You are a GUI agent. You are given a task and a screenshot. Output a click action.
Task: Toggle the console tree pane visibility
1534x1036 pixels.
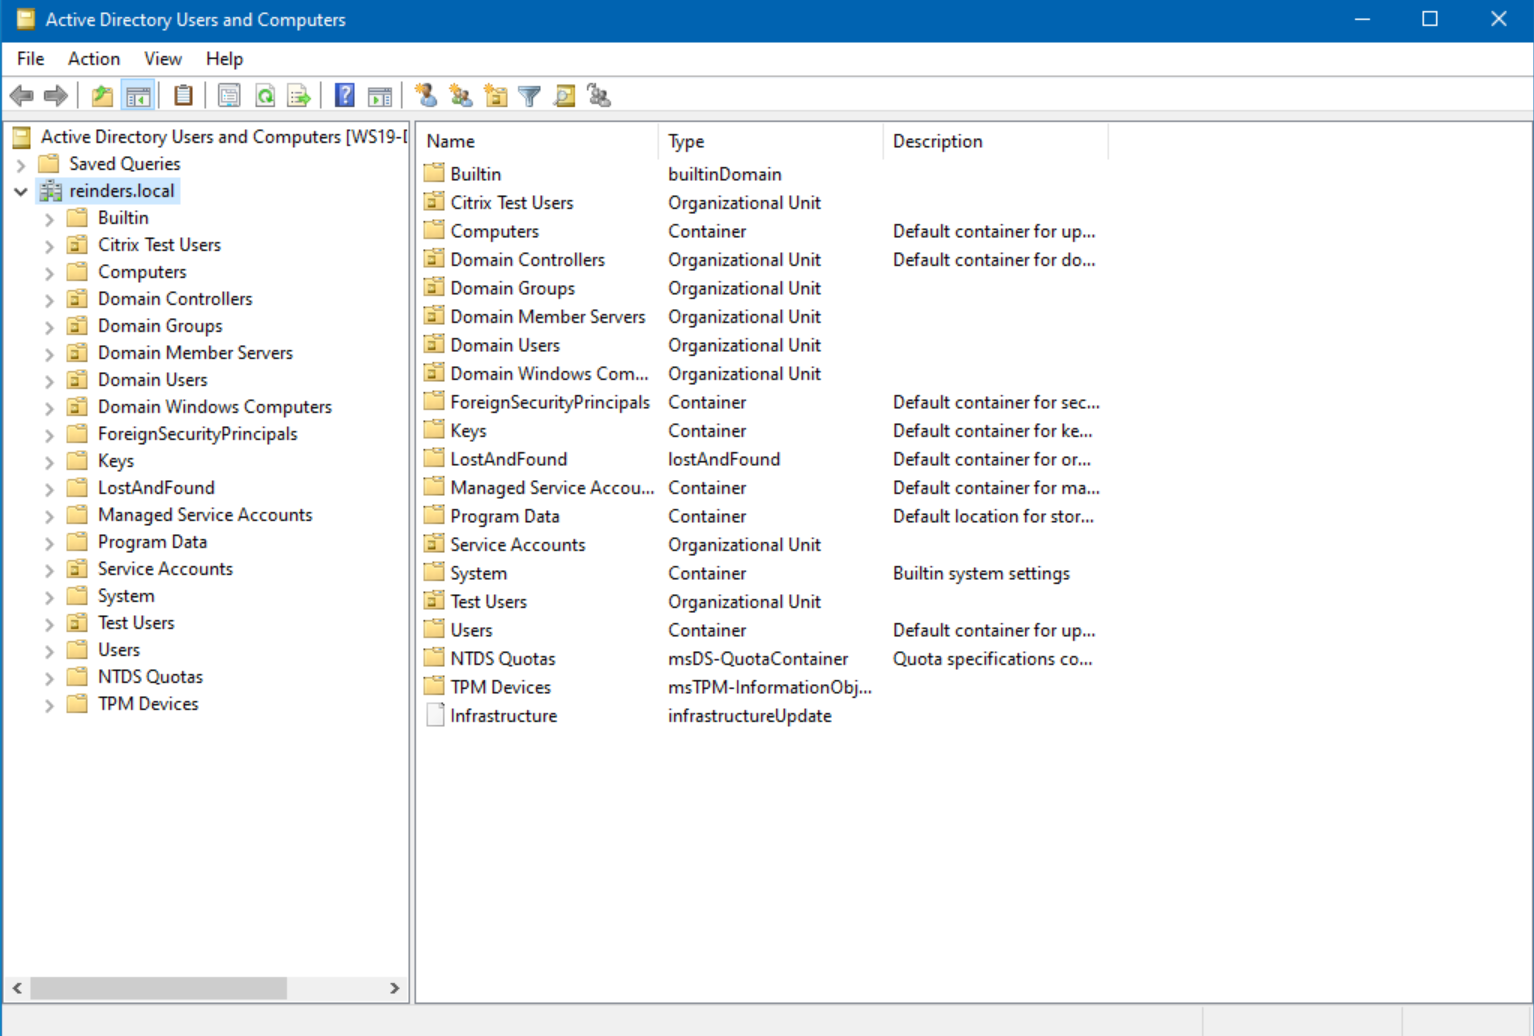click(x=139, y=95)
